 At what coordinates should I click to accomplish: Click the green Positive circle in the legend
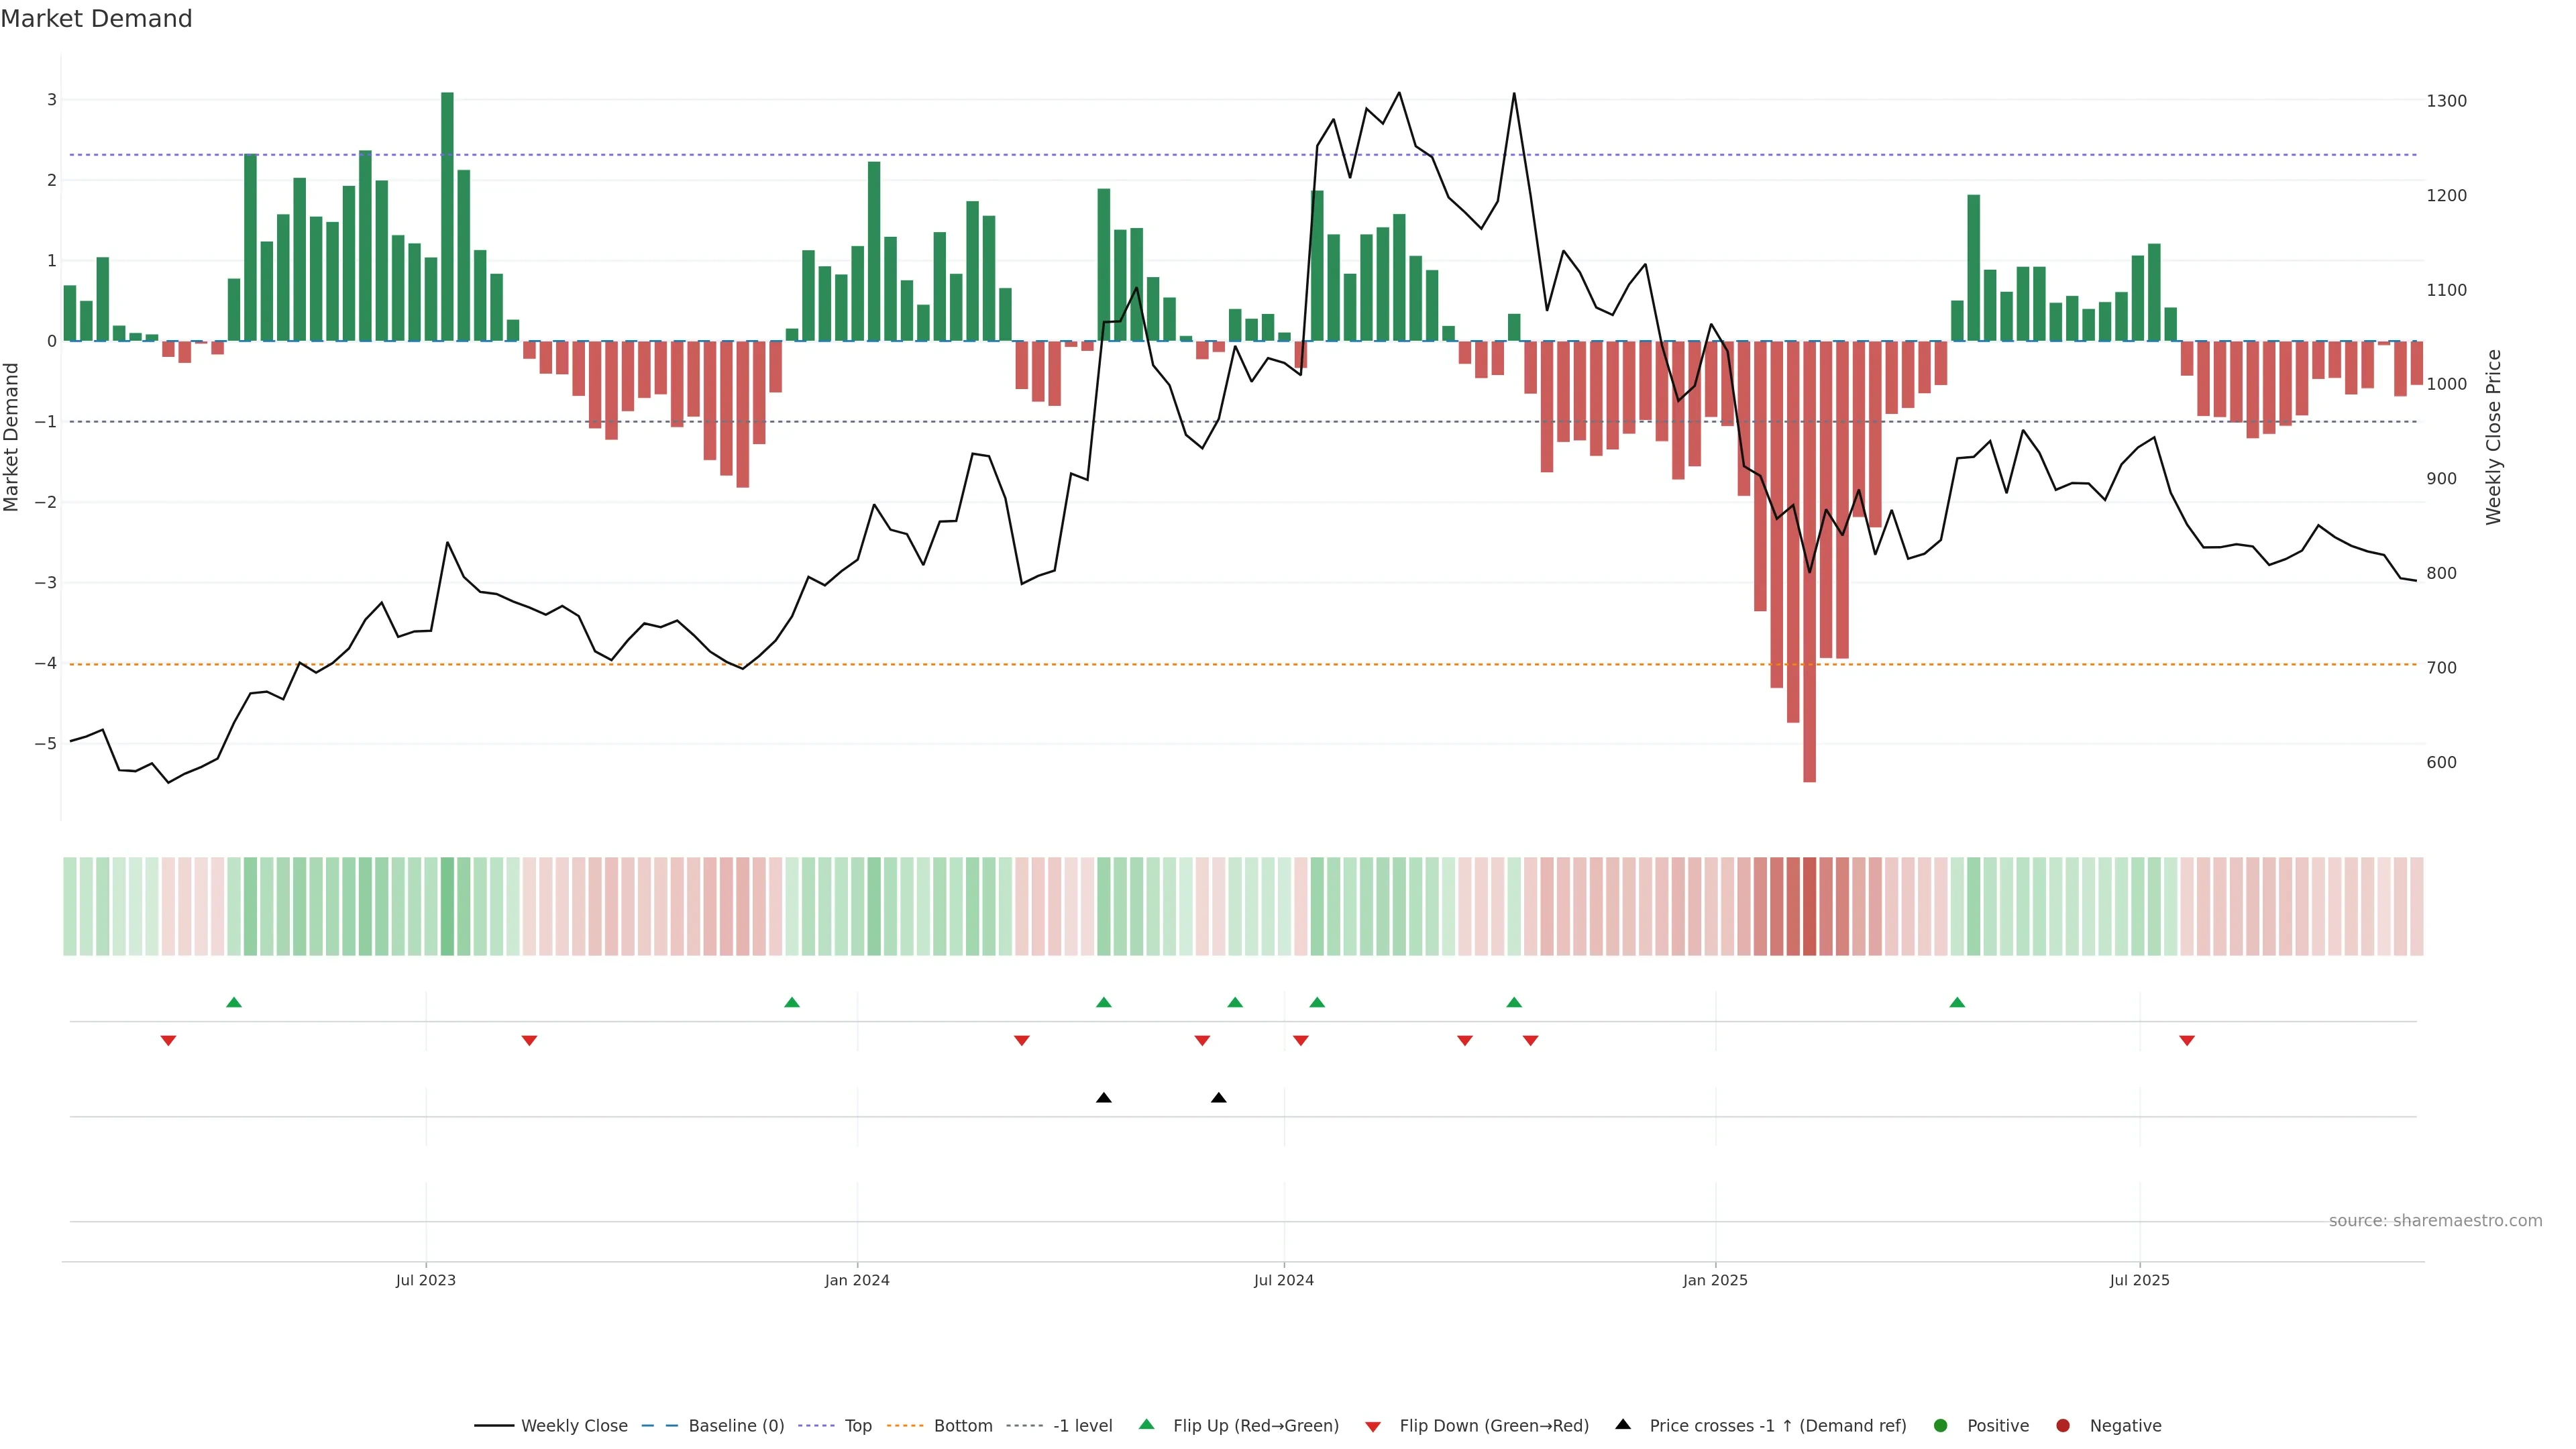(x=1941, y=1425)
